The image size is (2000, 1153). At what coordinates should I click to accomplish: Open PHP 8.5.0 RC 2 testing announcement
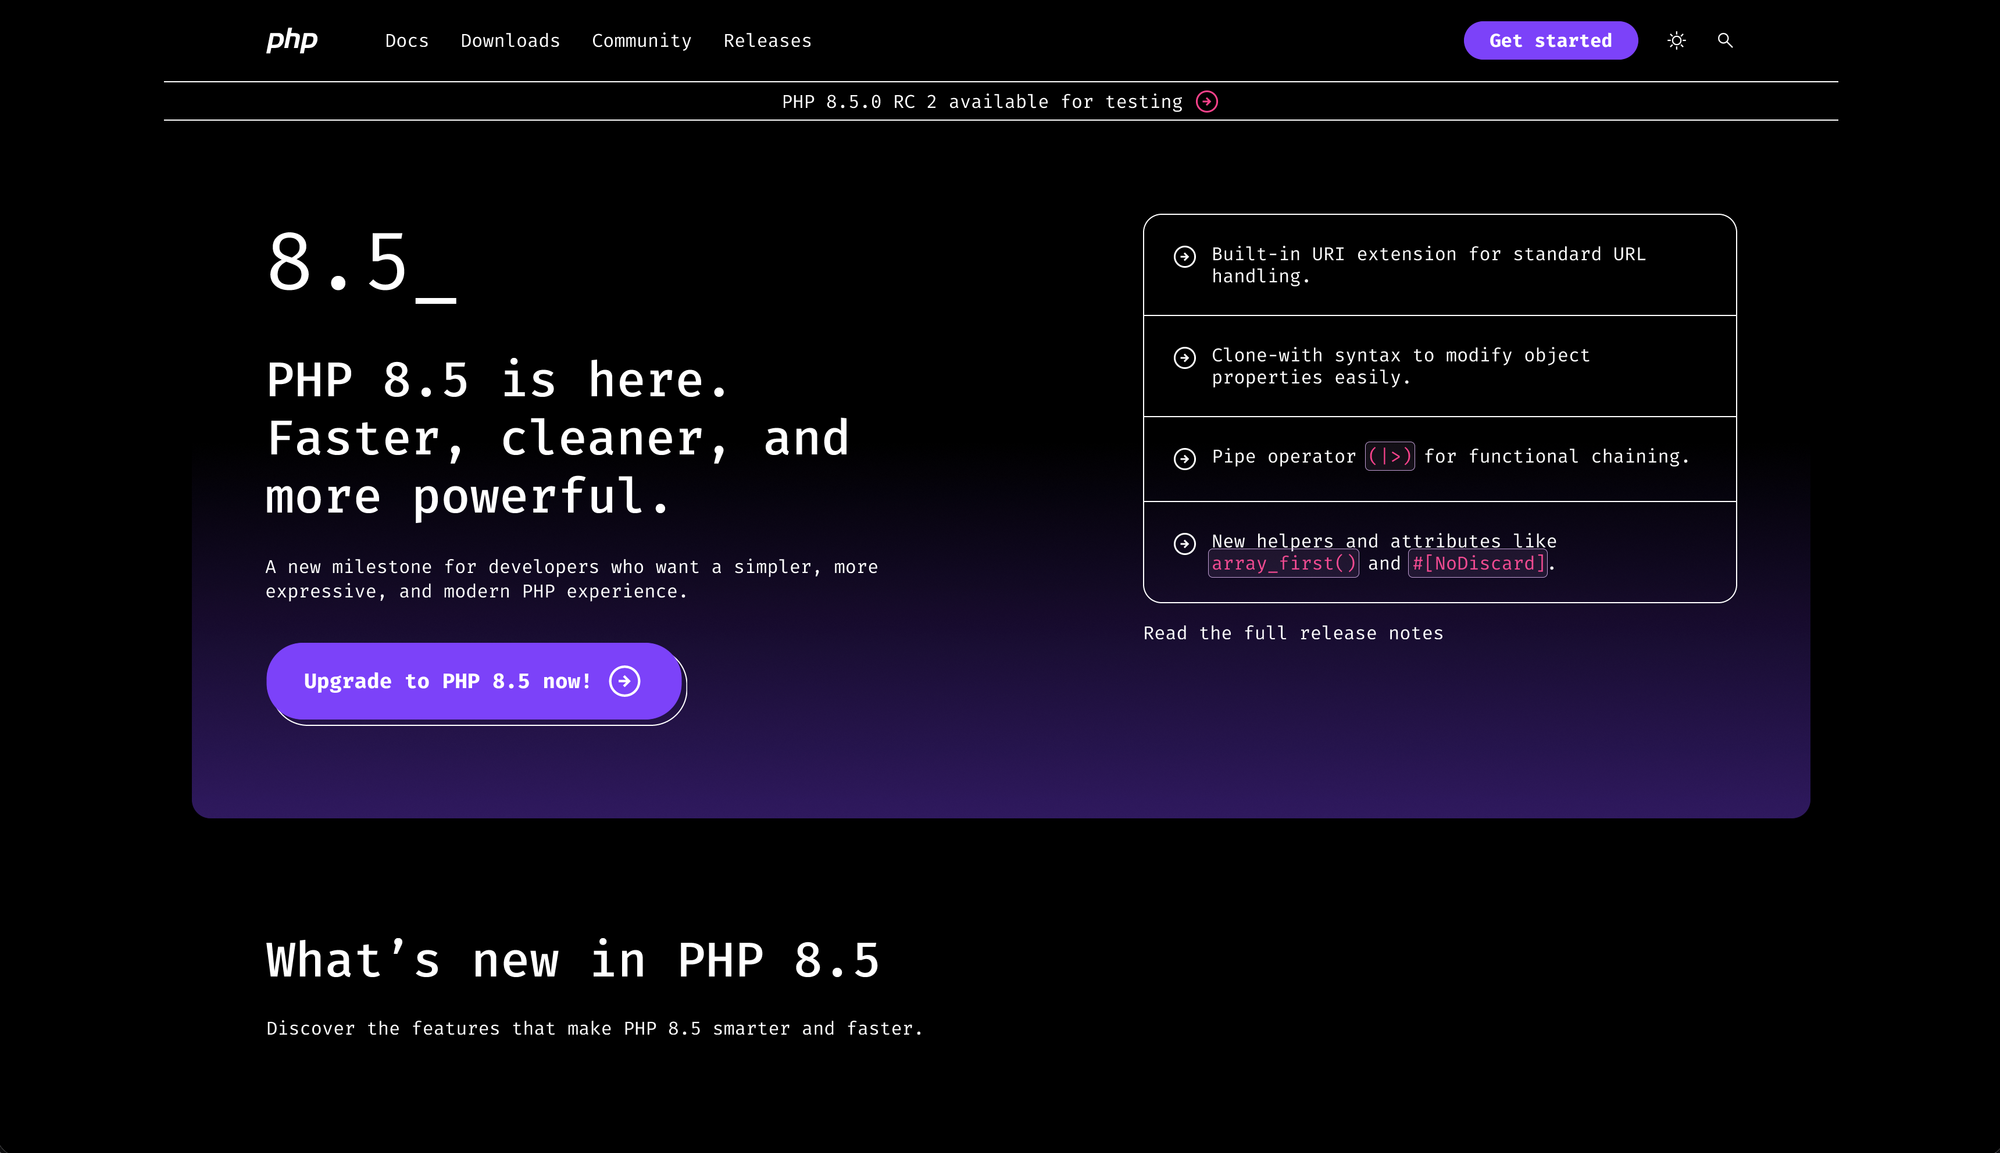[x=999, y=102]
